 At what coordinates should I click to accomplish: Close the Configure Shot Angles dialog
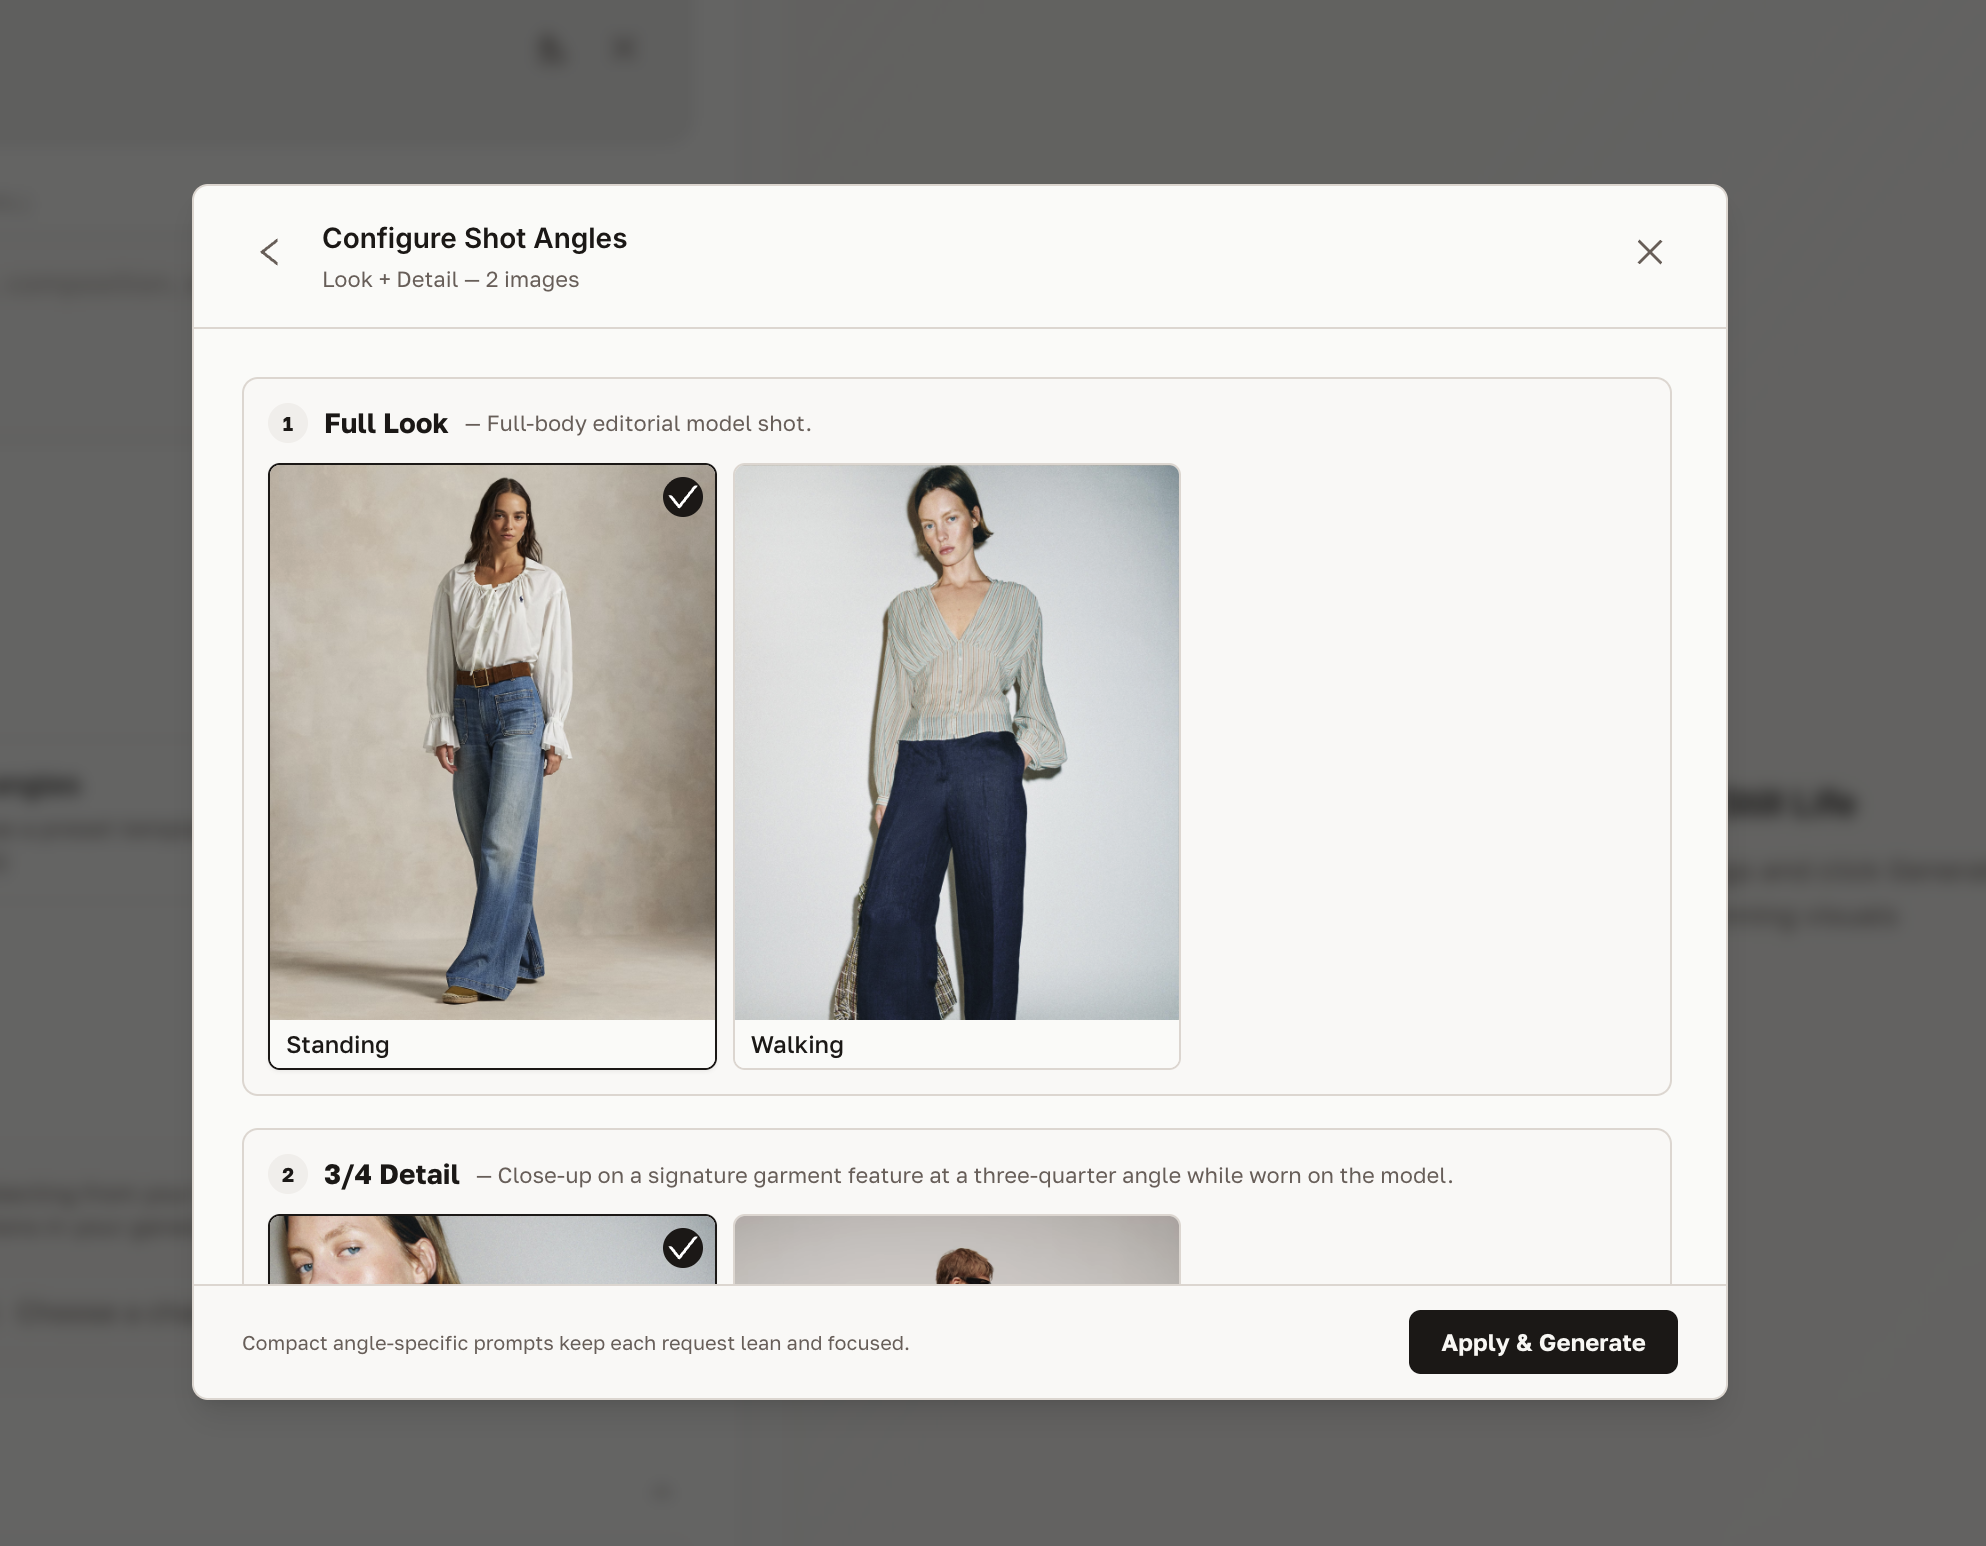coord(1649,252)
